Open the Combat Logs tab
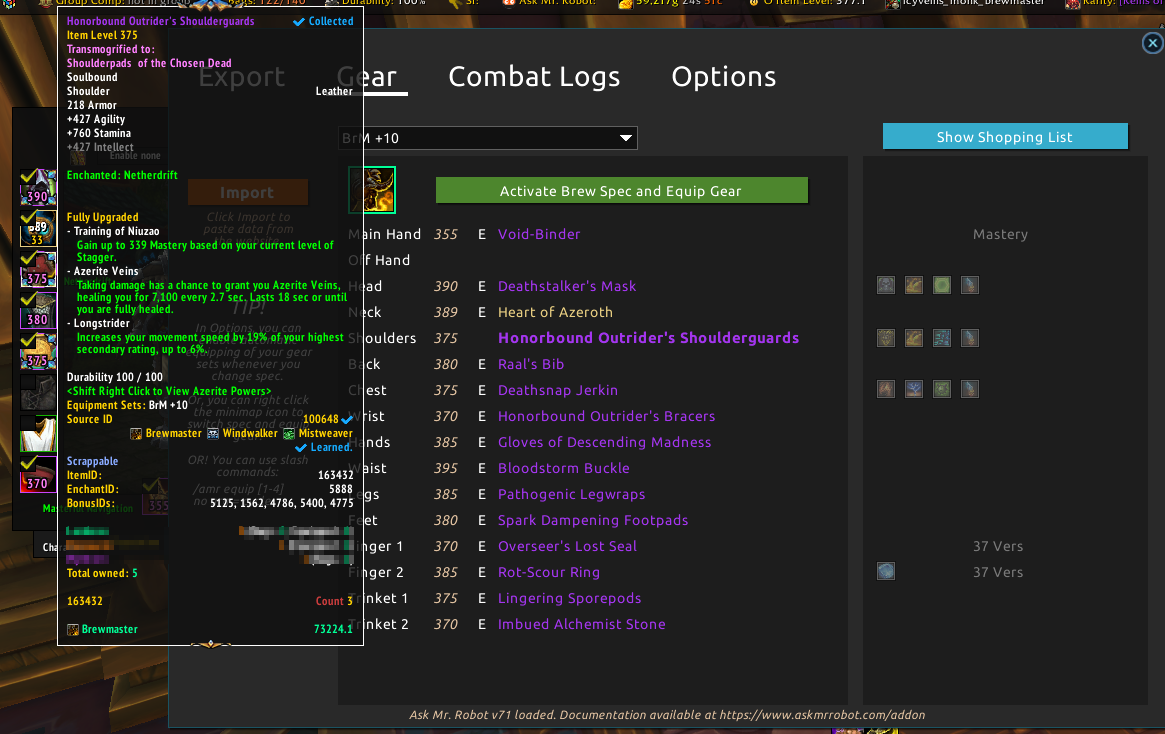The height and width of the screenshot is (734, 1165). click(534, 77)
